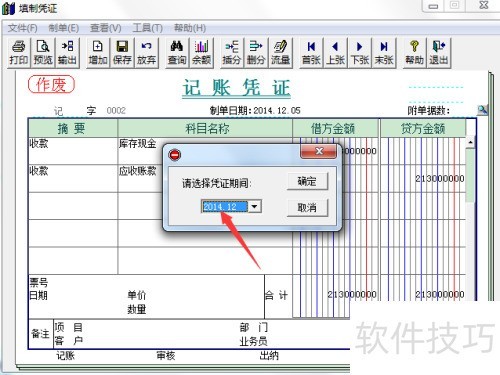Open the 工具(T) menu
Image resolution: width=500 pixels, height=375 pixels.
pyautogui.click(x=148, y=28)
